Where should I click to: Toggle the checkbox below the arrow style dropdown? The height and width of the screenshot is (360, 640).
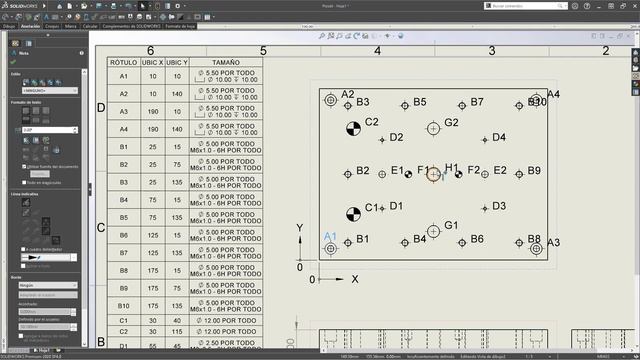pyautogui.click(x=23, y=266)
